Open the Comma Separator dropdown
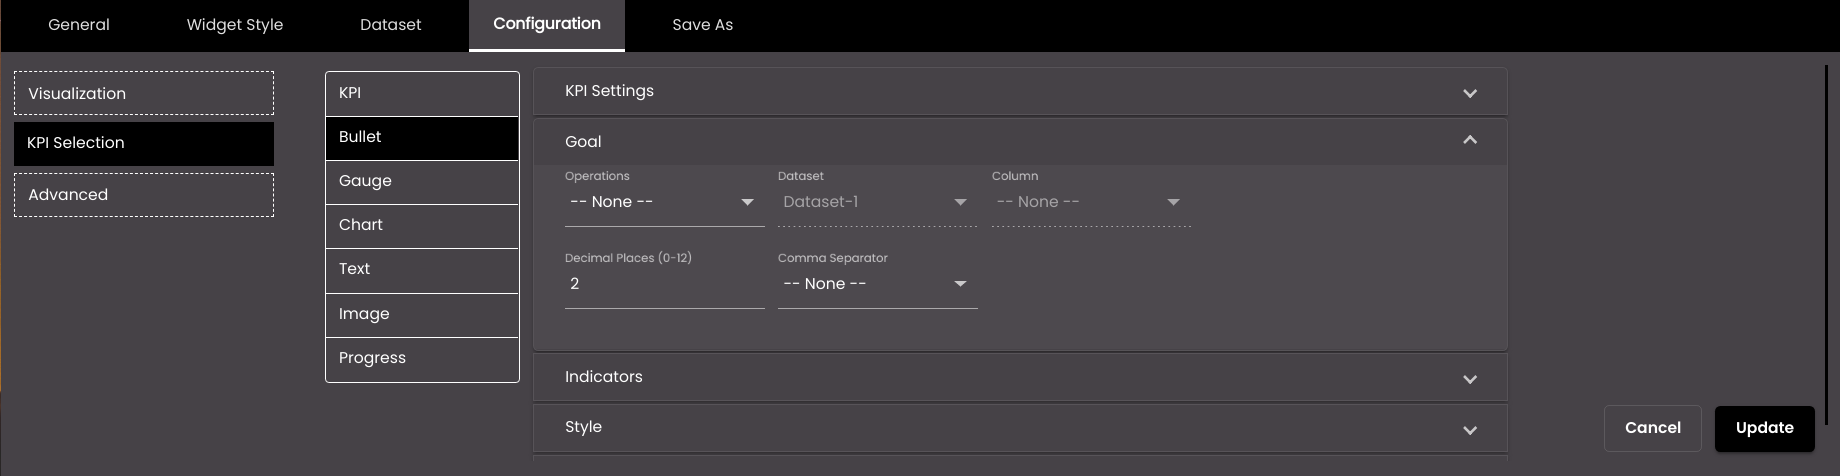 (877, 284)
